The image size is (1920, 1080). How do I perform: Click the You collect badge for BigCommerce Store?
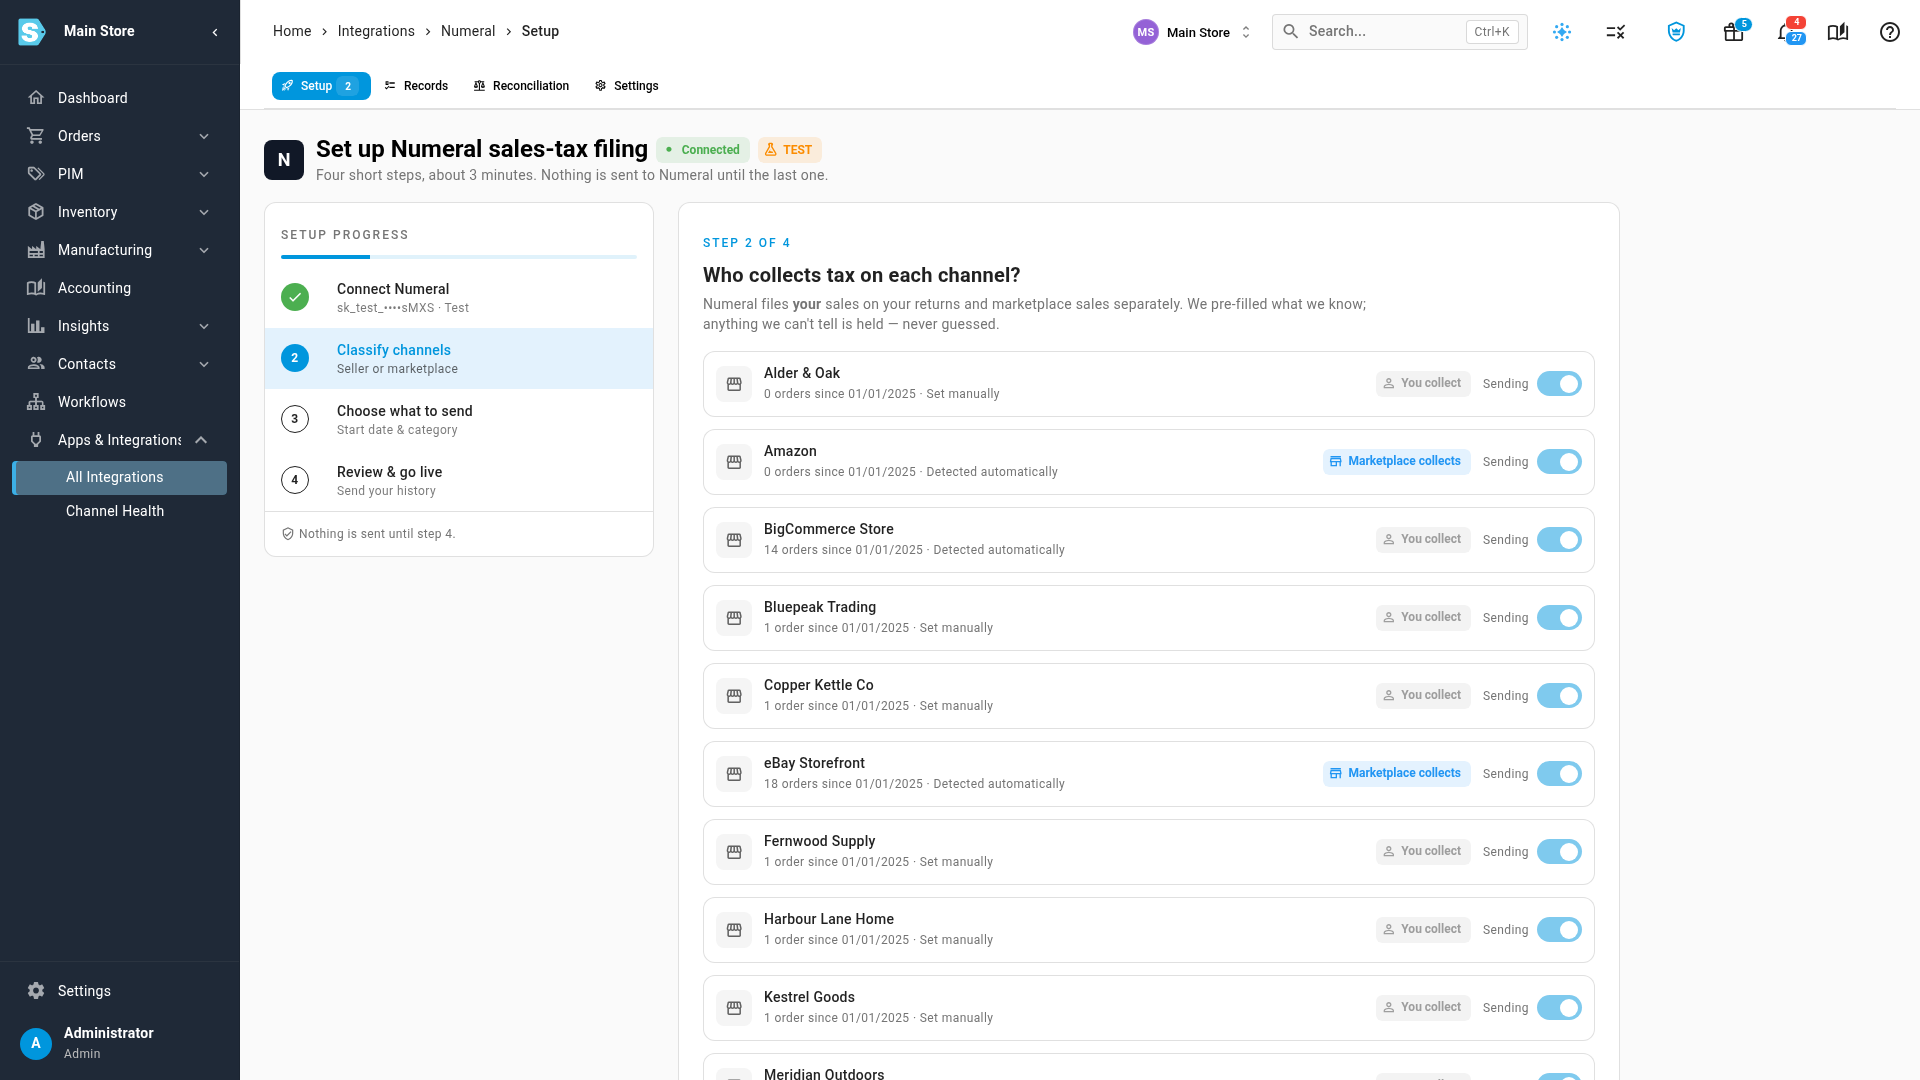point(1423,540)
